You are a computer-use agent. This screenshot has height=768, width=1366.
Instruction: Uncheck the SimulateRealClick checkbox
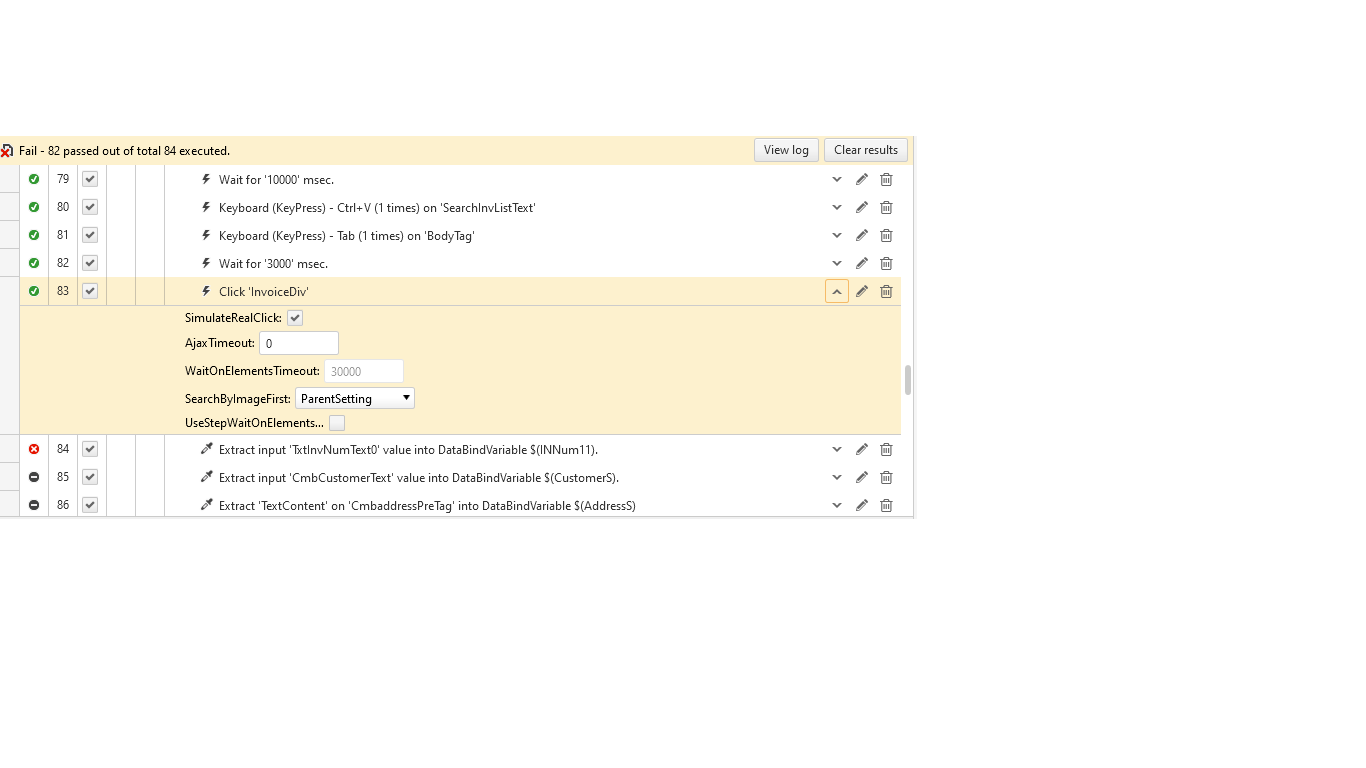pos(295,318)
